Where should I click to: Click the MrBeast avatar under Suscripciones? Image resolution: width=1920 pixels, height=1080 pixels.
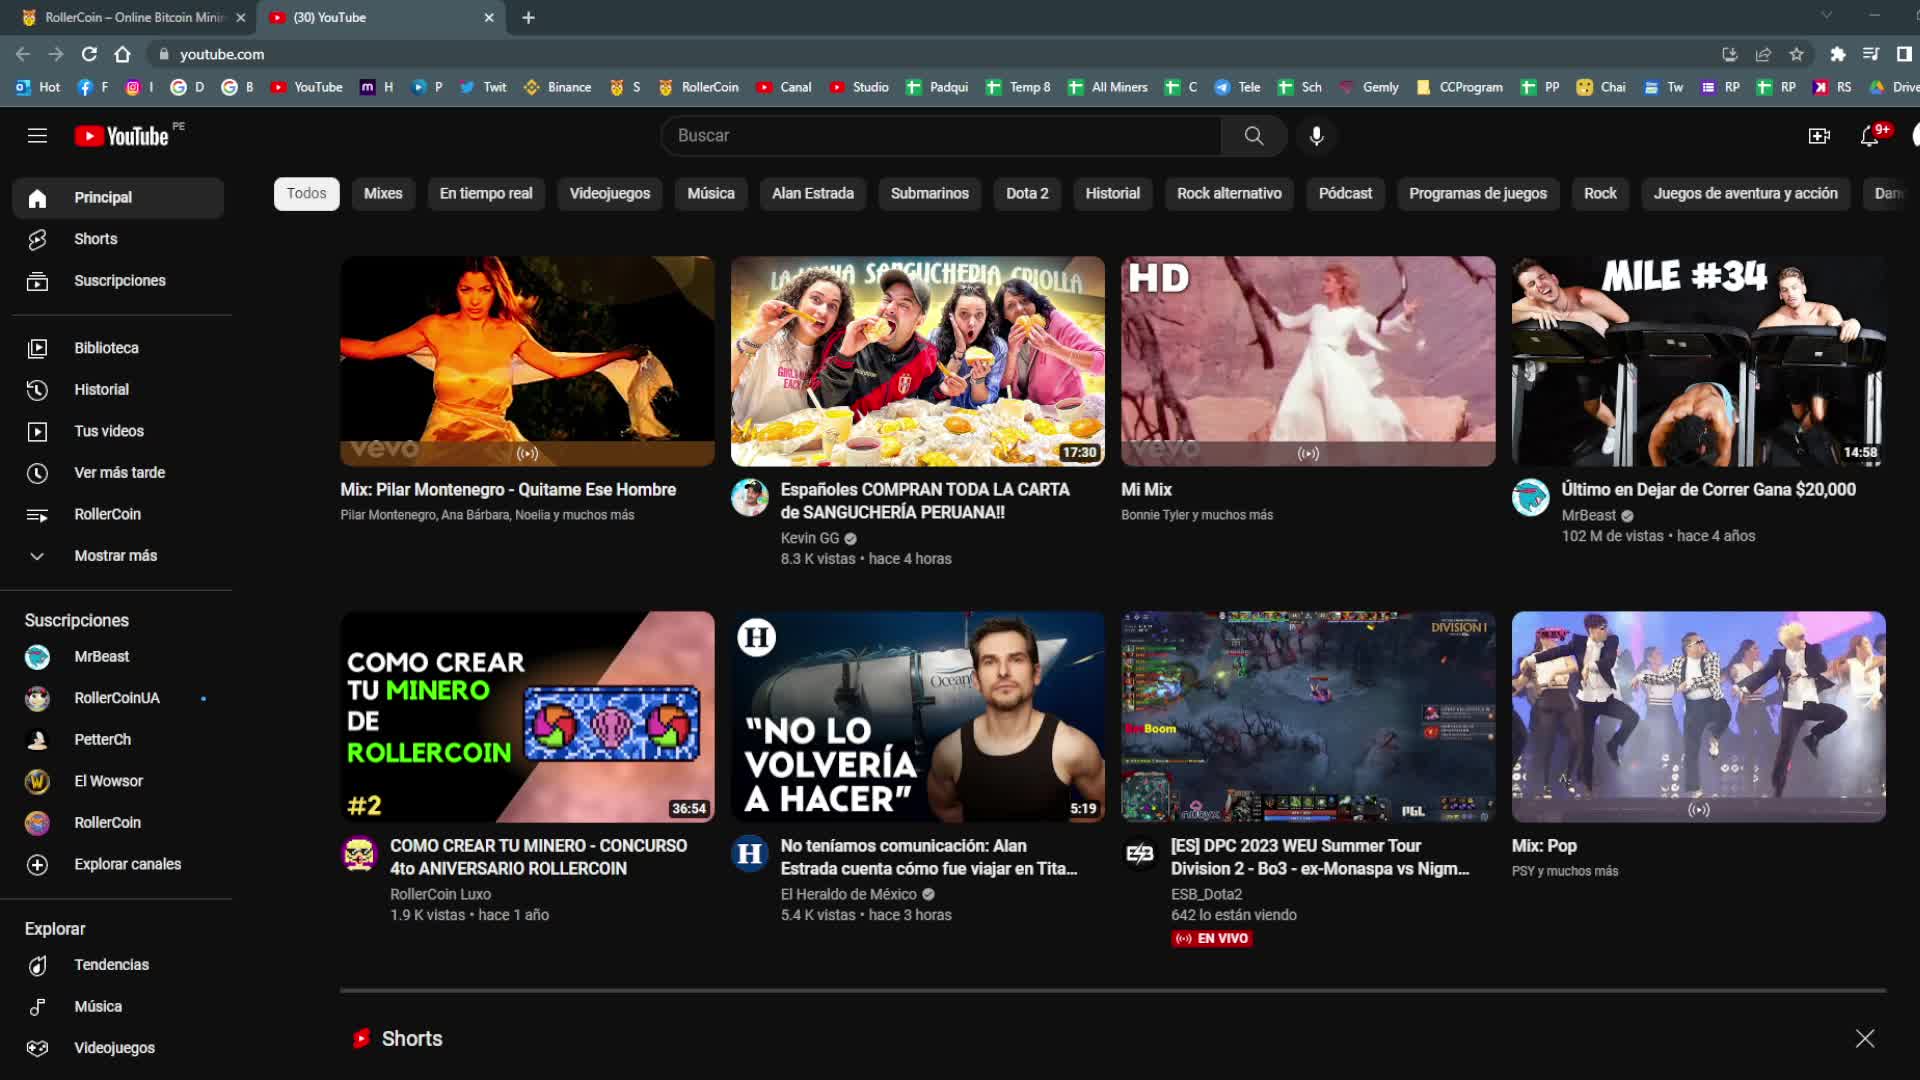tap(37, 657)
